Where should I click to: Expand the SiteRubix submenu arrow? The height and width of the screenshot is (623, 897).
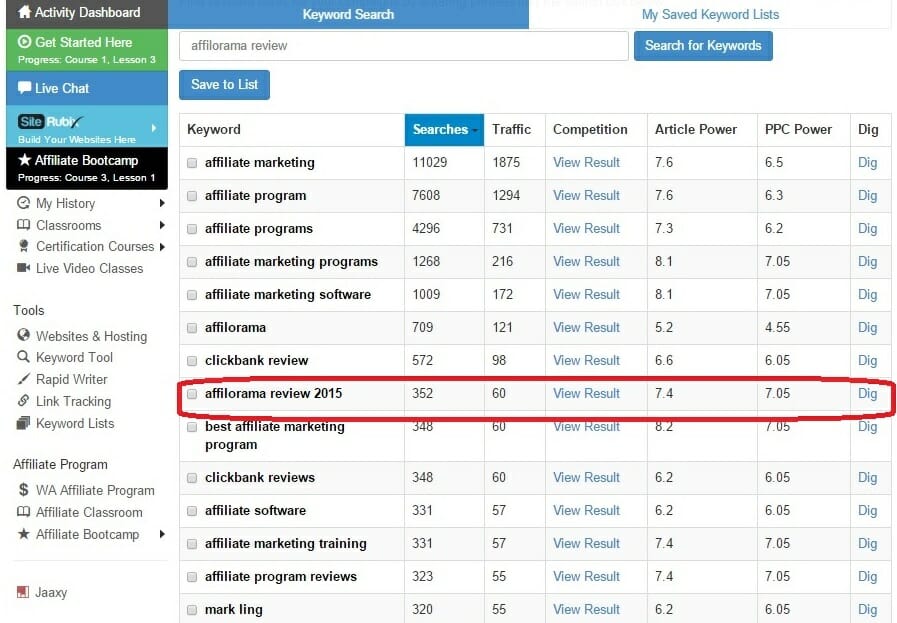click(154, 128)
